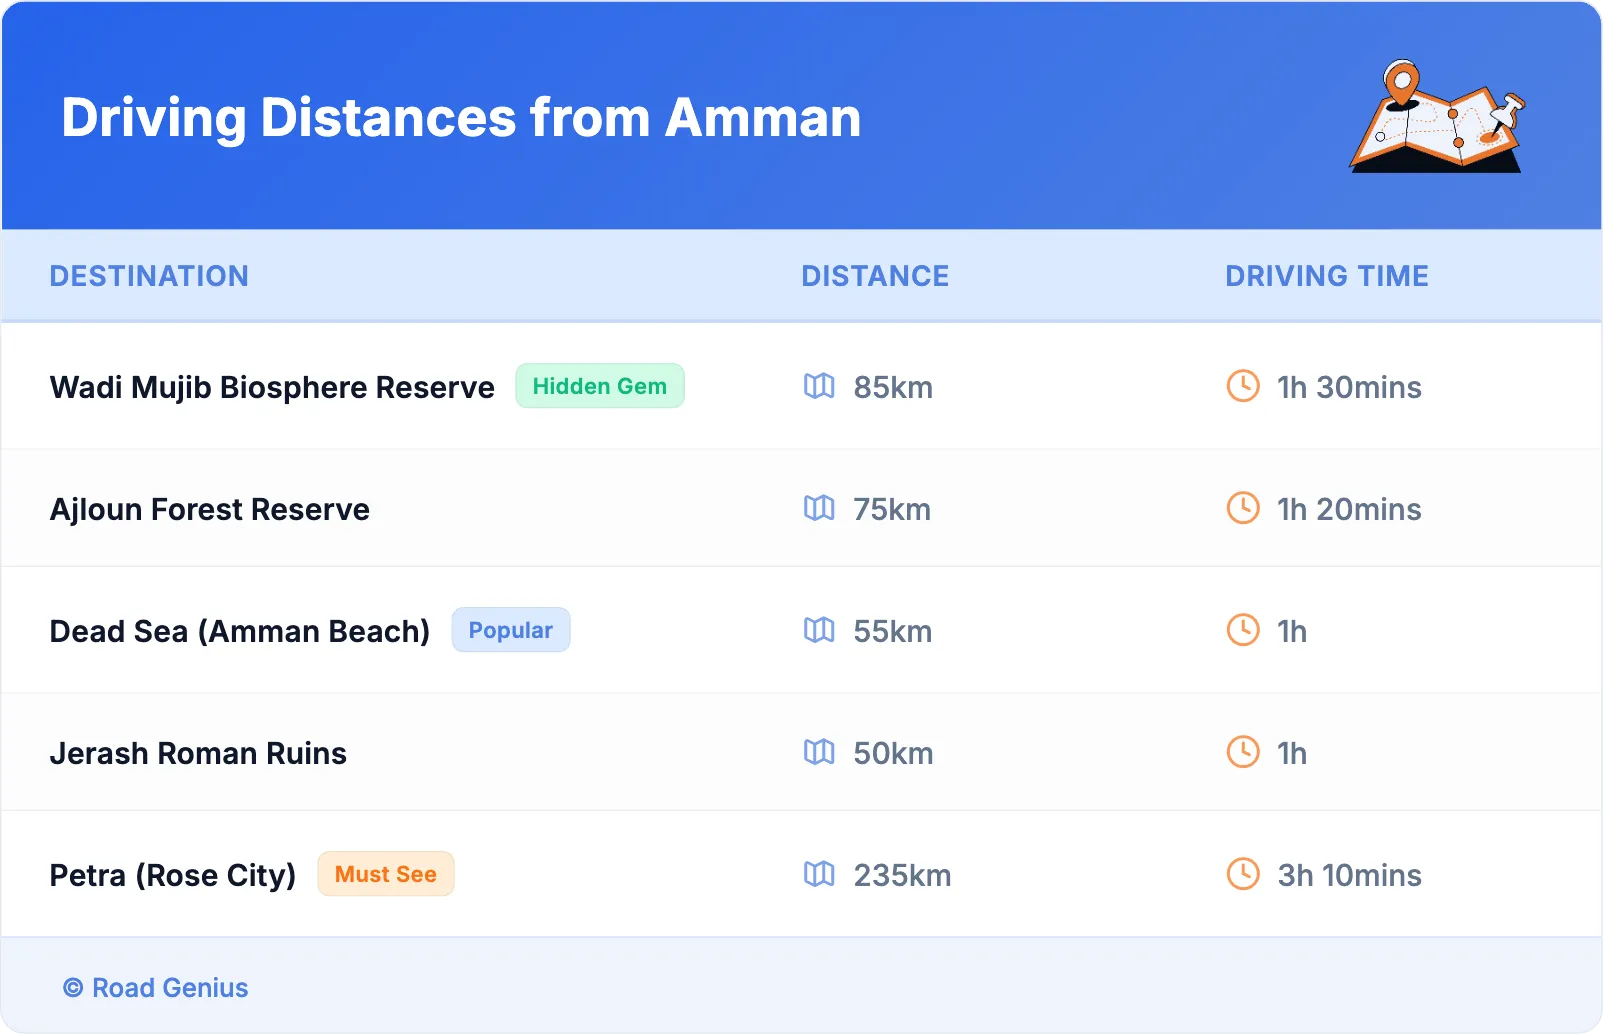
Task: Open the Road Genius copyright link
Action: pos(156,988)
